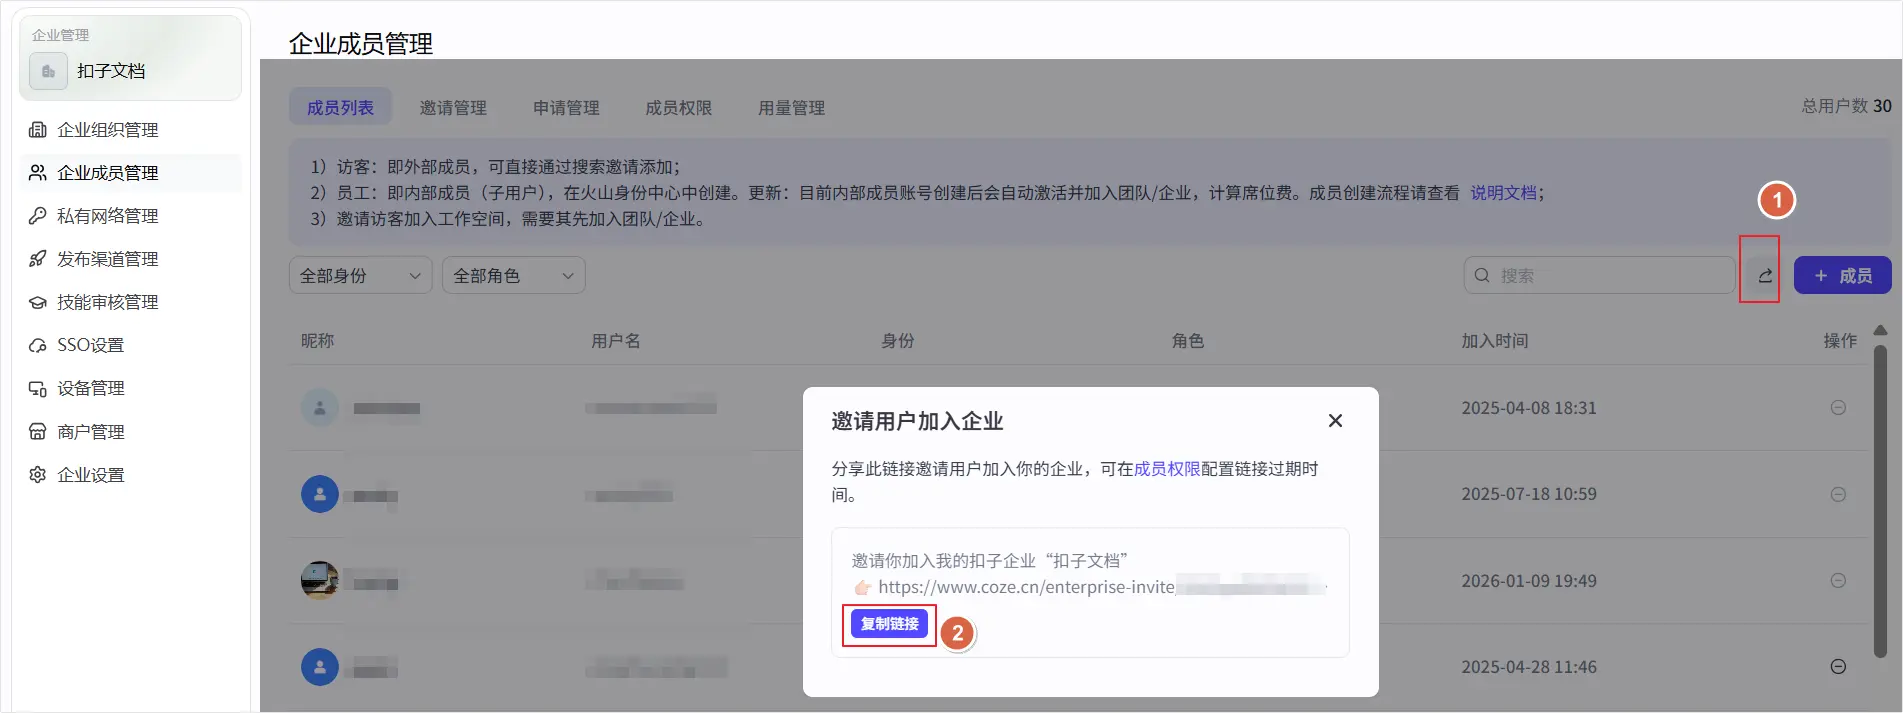Switch to the 用量管理 tab
Screen dimensions: 1903x713
792,107
